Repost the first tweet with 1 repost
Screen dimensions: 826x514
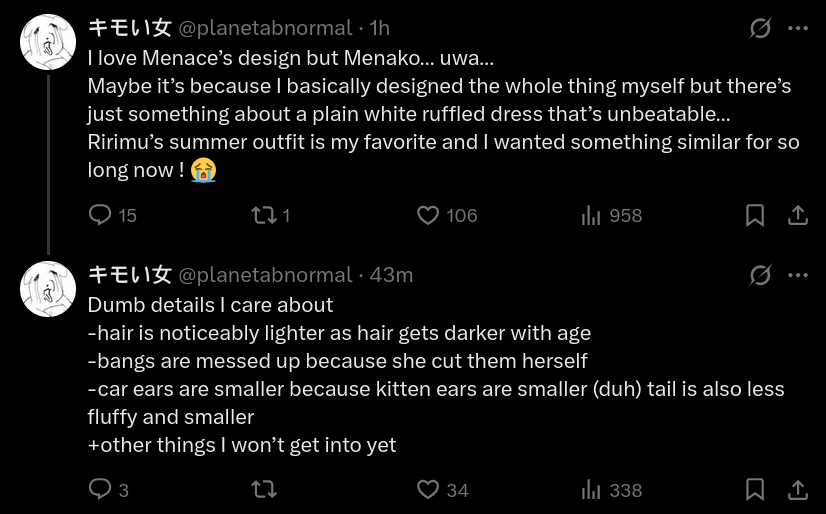(x=263, y=215)
